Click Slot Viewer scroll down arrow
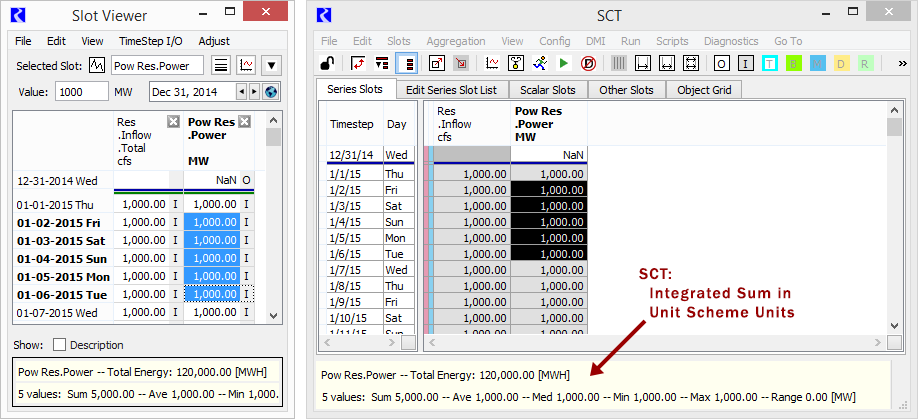This screenshot has width=918, height=419. 273,315
